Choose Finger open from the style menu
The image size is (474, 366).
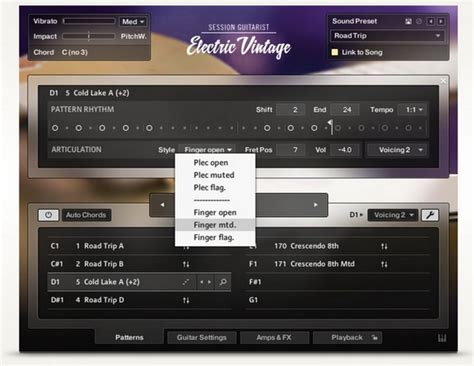tap(215, 213)
